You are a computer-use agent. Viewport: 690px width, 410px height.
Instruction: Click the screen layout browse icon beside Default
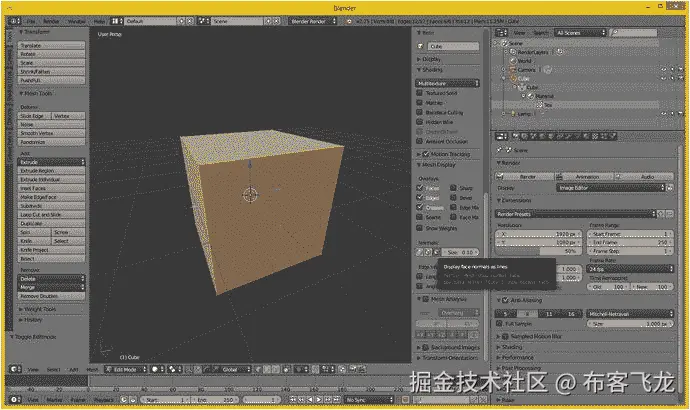click(115, 21)
